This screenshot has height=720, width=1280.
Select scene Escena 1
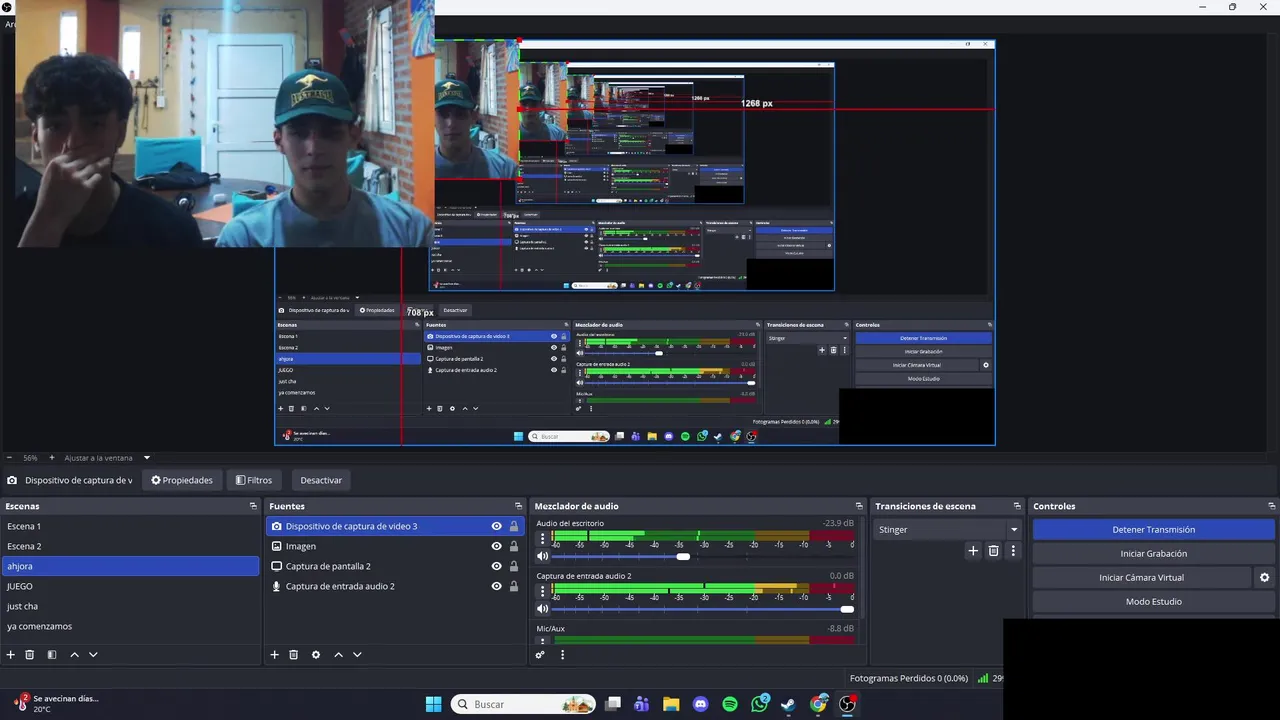[131, 526]
